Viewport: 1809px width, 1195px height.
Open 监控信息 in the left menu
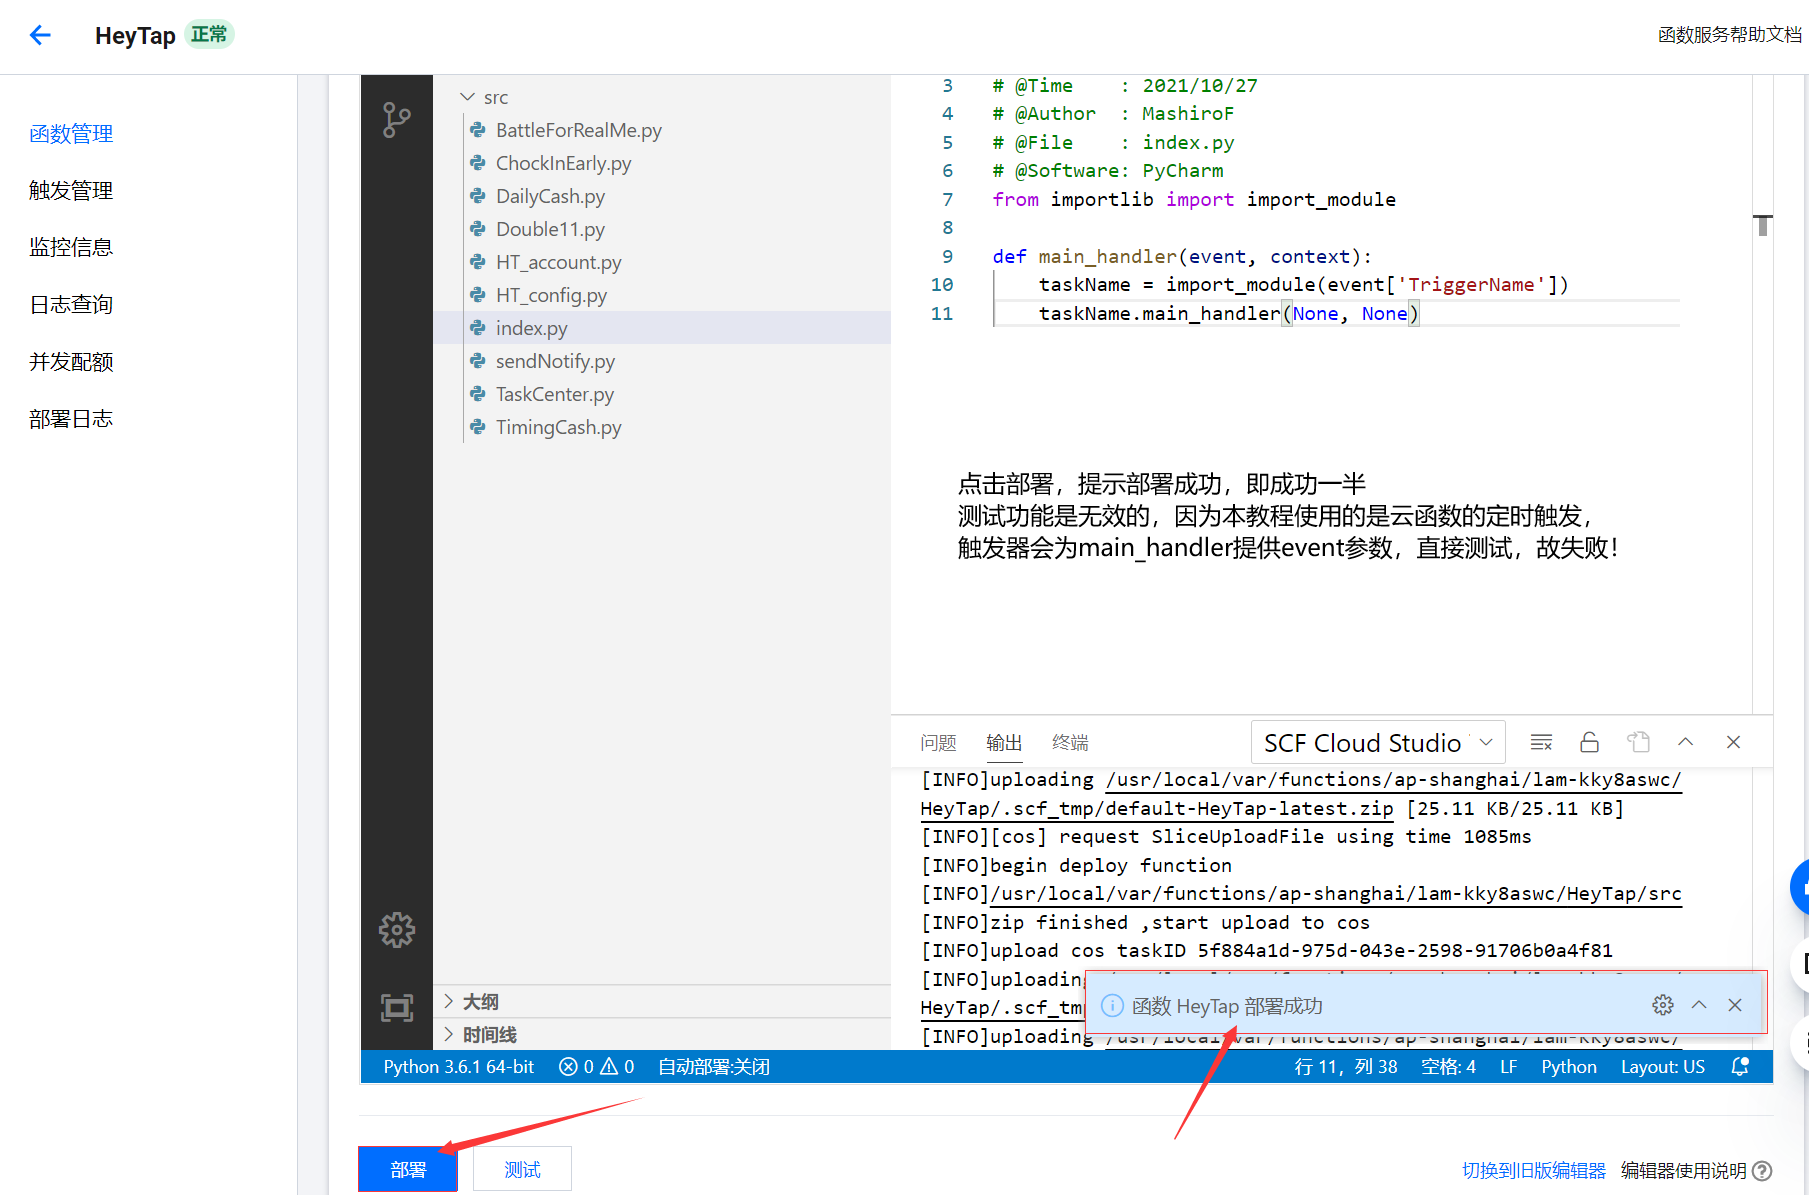(71, 248)
